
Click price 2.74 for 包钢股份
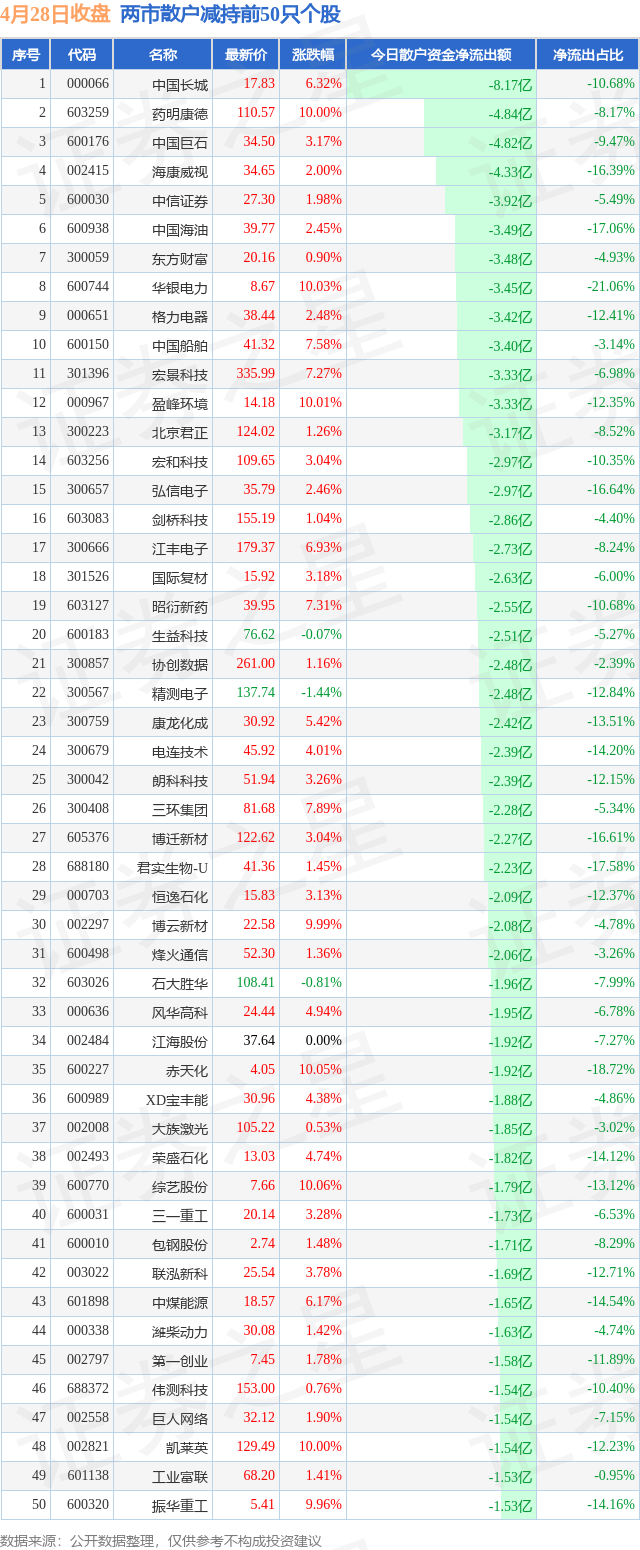click(263, 1244)
